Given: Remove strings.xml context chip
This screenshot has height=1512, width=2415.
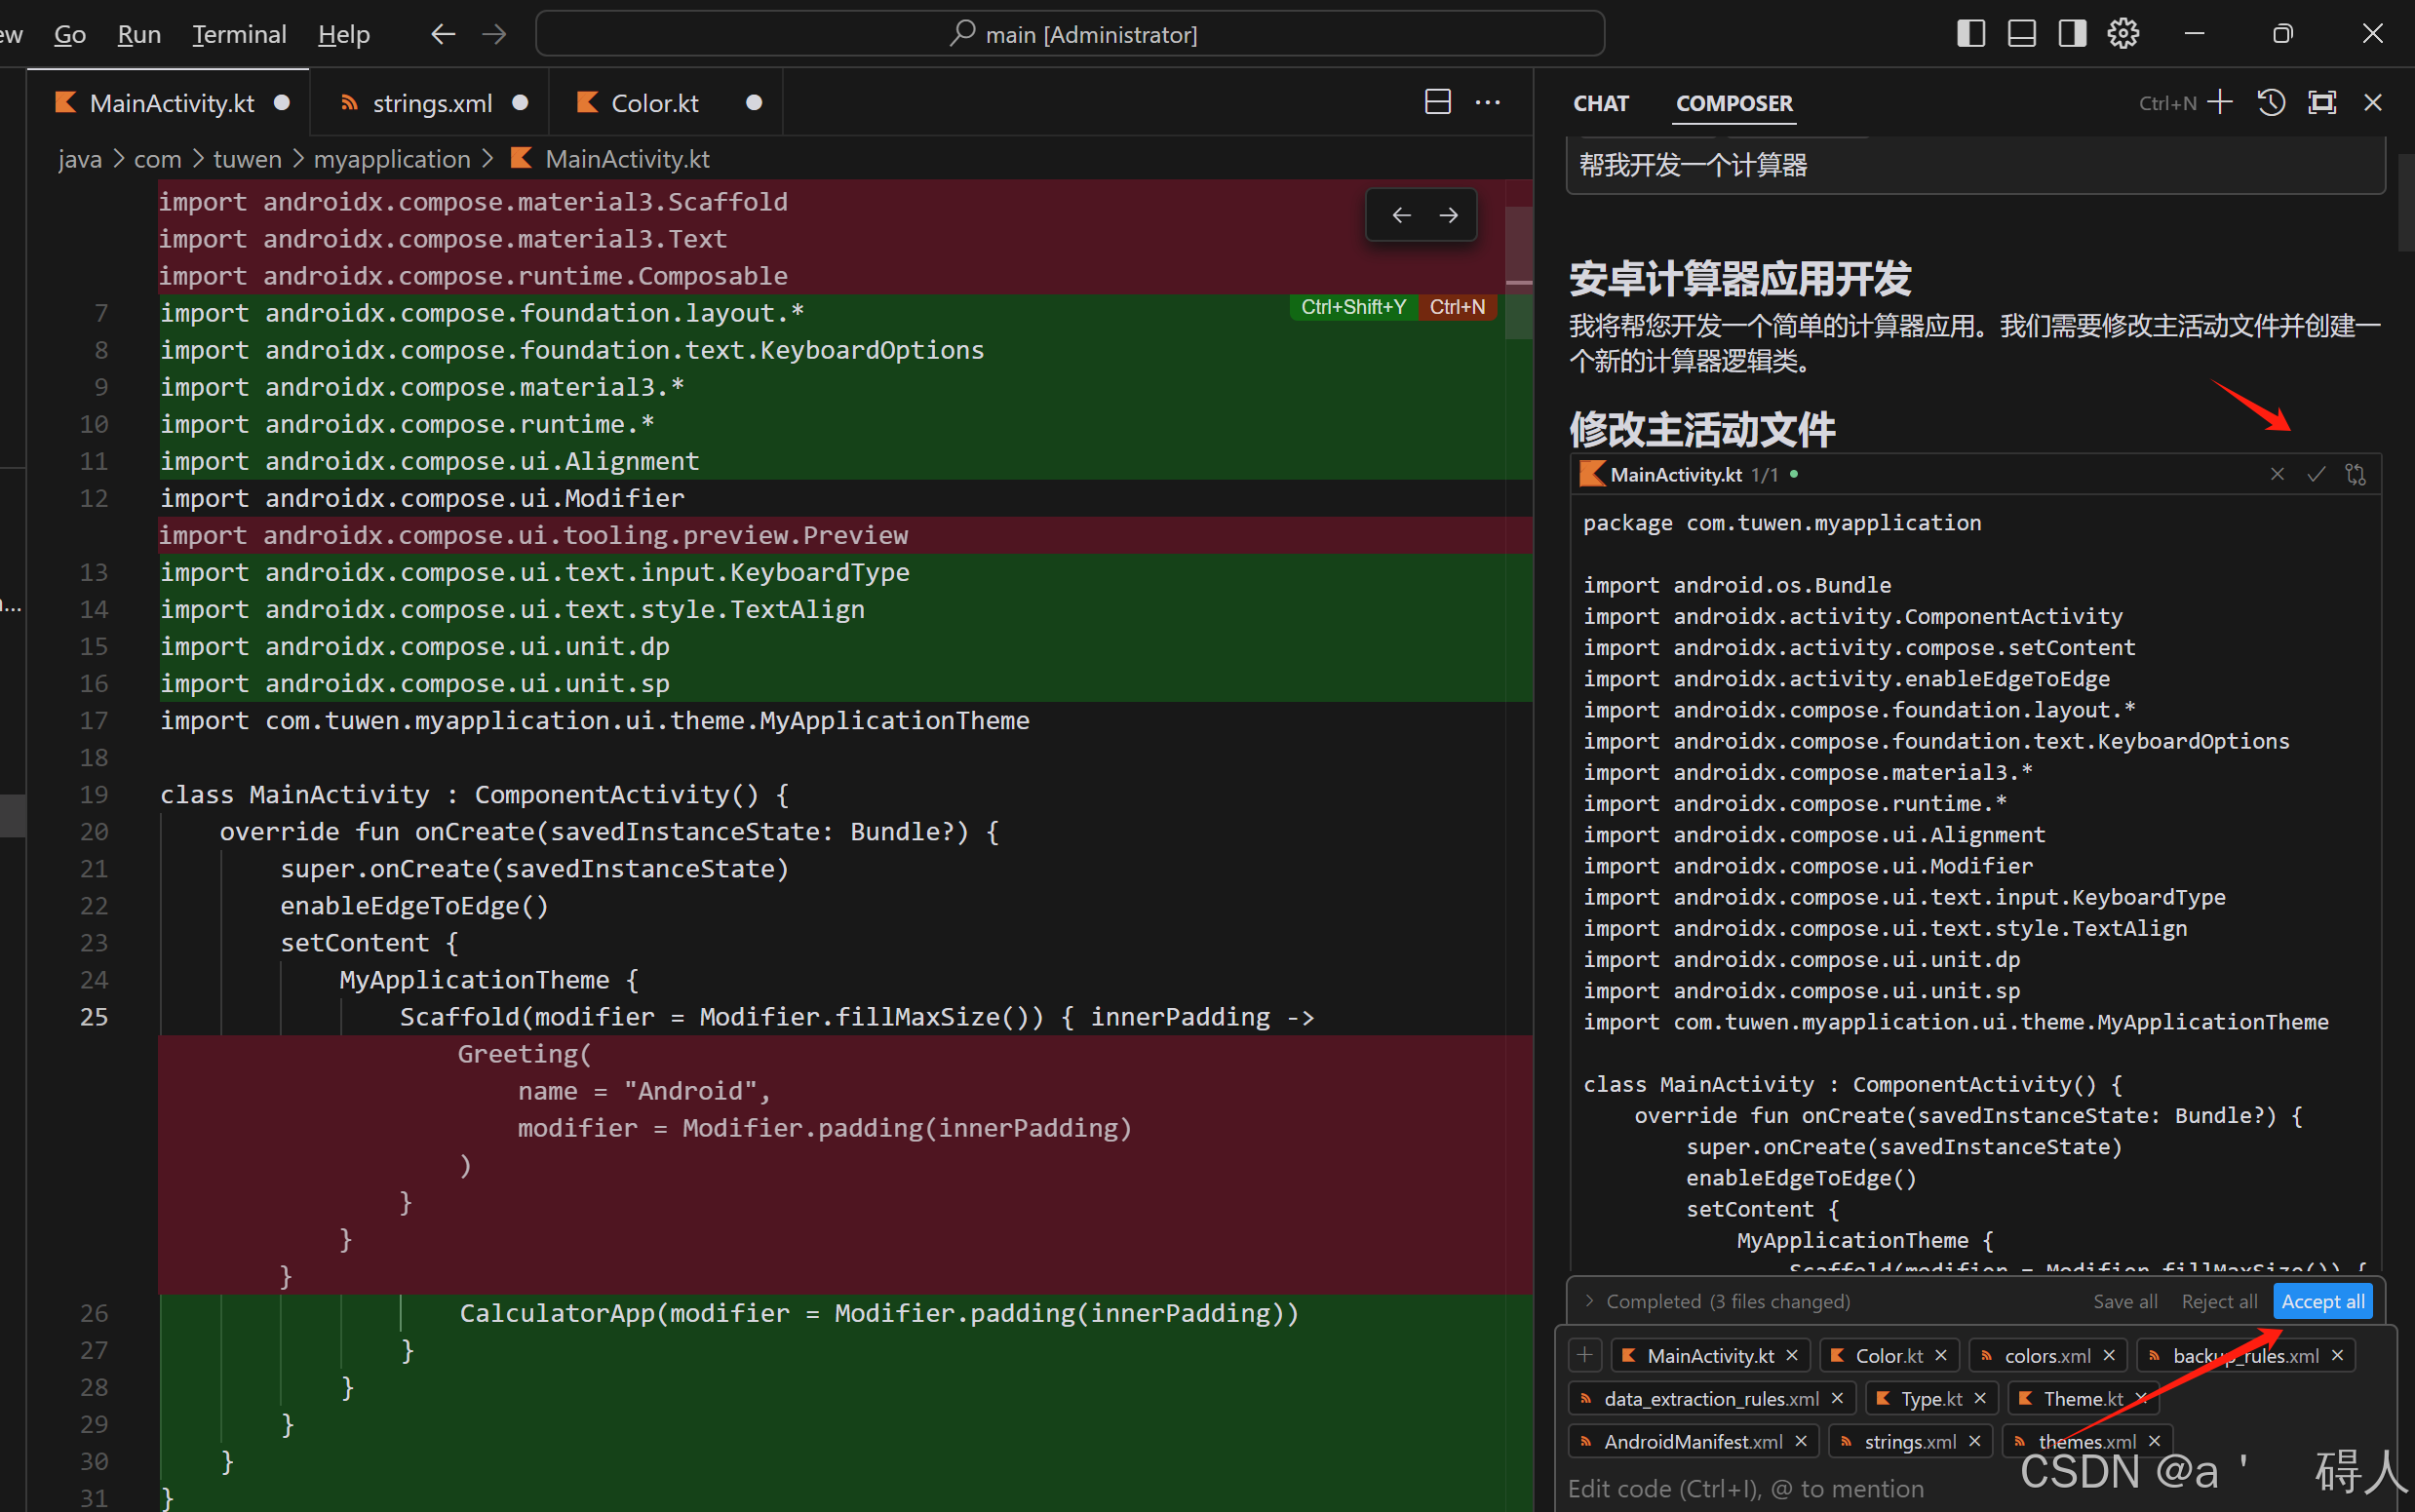Looking at the screenshot, I should [1975, 1441].
